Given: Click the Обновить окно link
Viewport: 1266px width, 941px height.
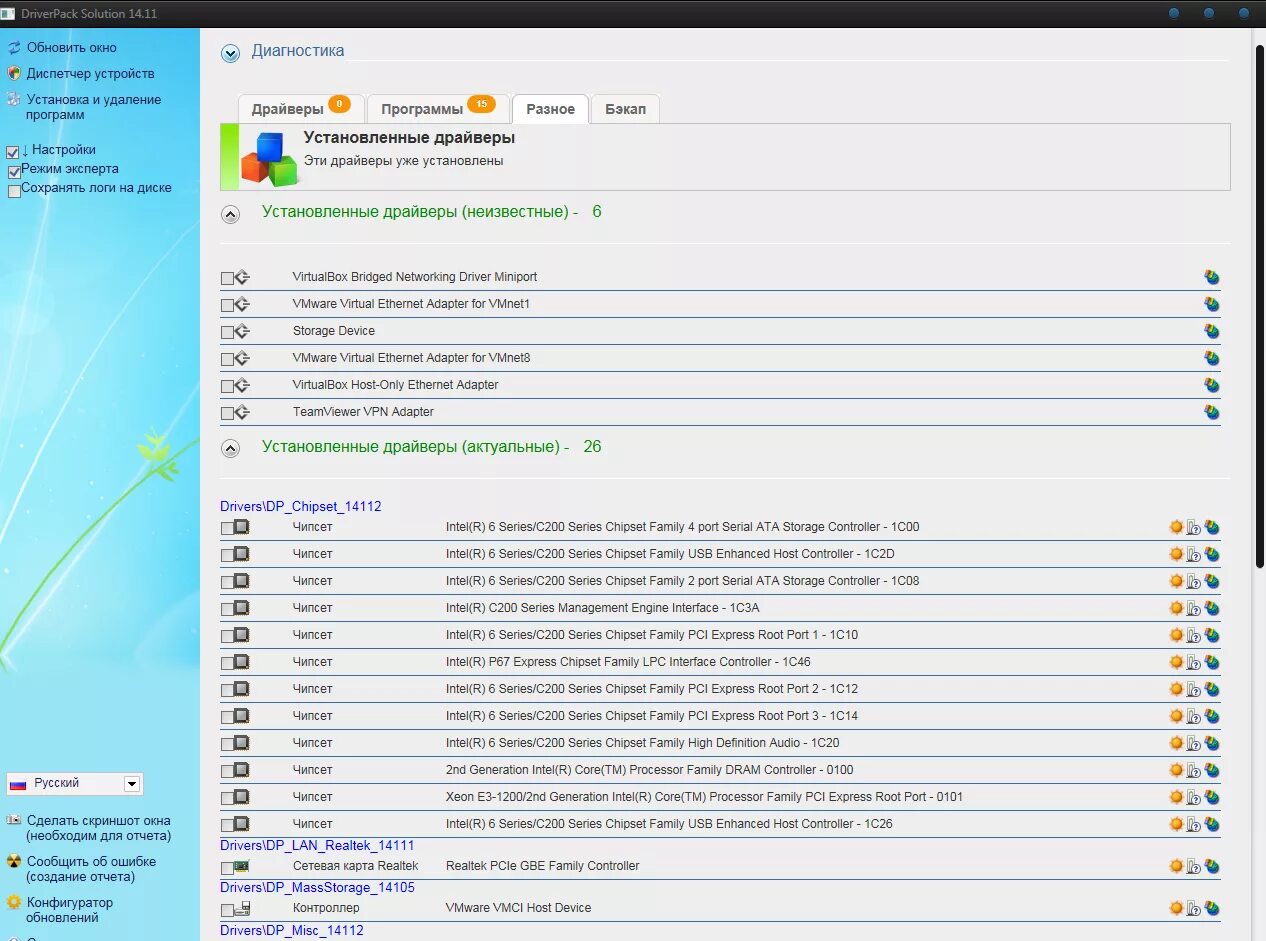Looking at the screenshot, I should [72, 47].
